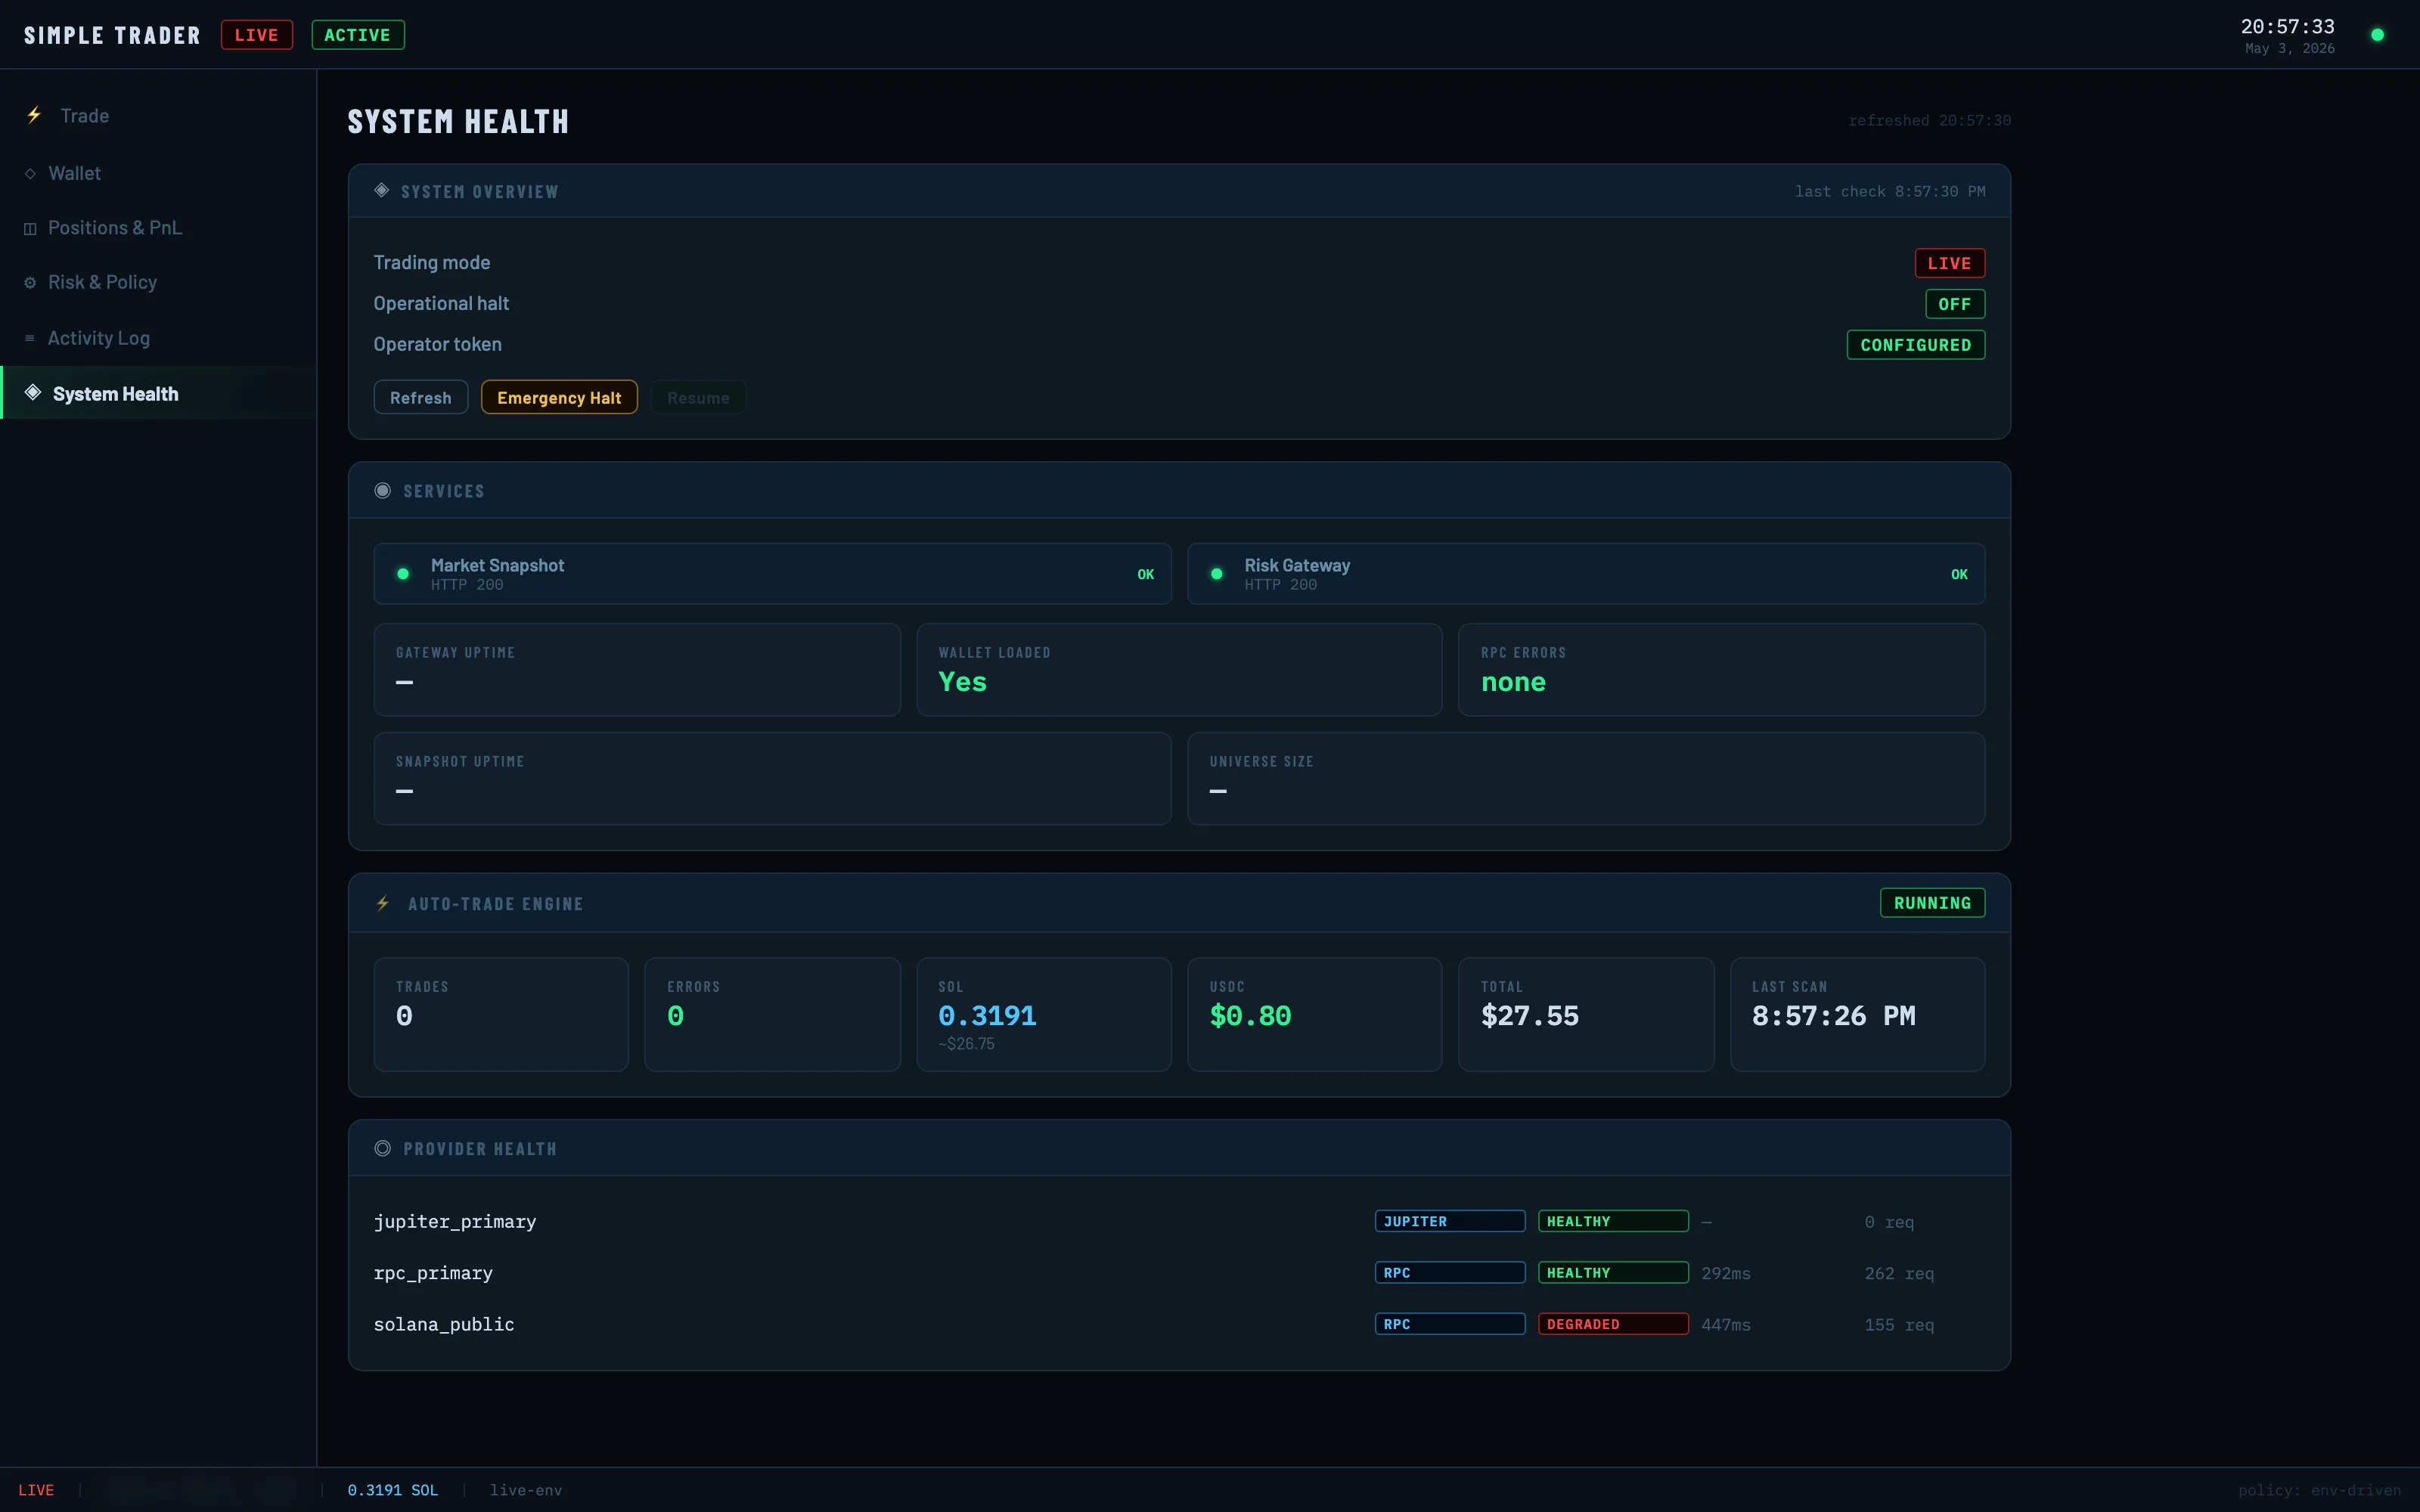The height and width of the screenshot is (1512, 2420).
Task: Click the Activity Log list icon
Action: tap(30, 338)
